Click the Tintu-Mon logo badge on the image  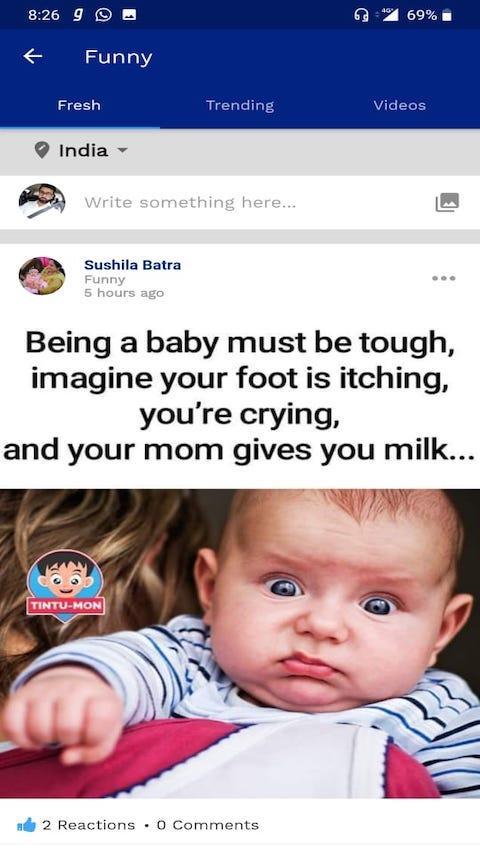[65, 586]
